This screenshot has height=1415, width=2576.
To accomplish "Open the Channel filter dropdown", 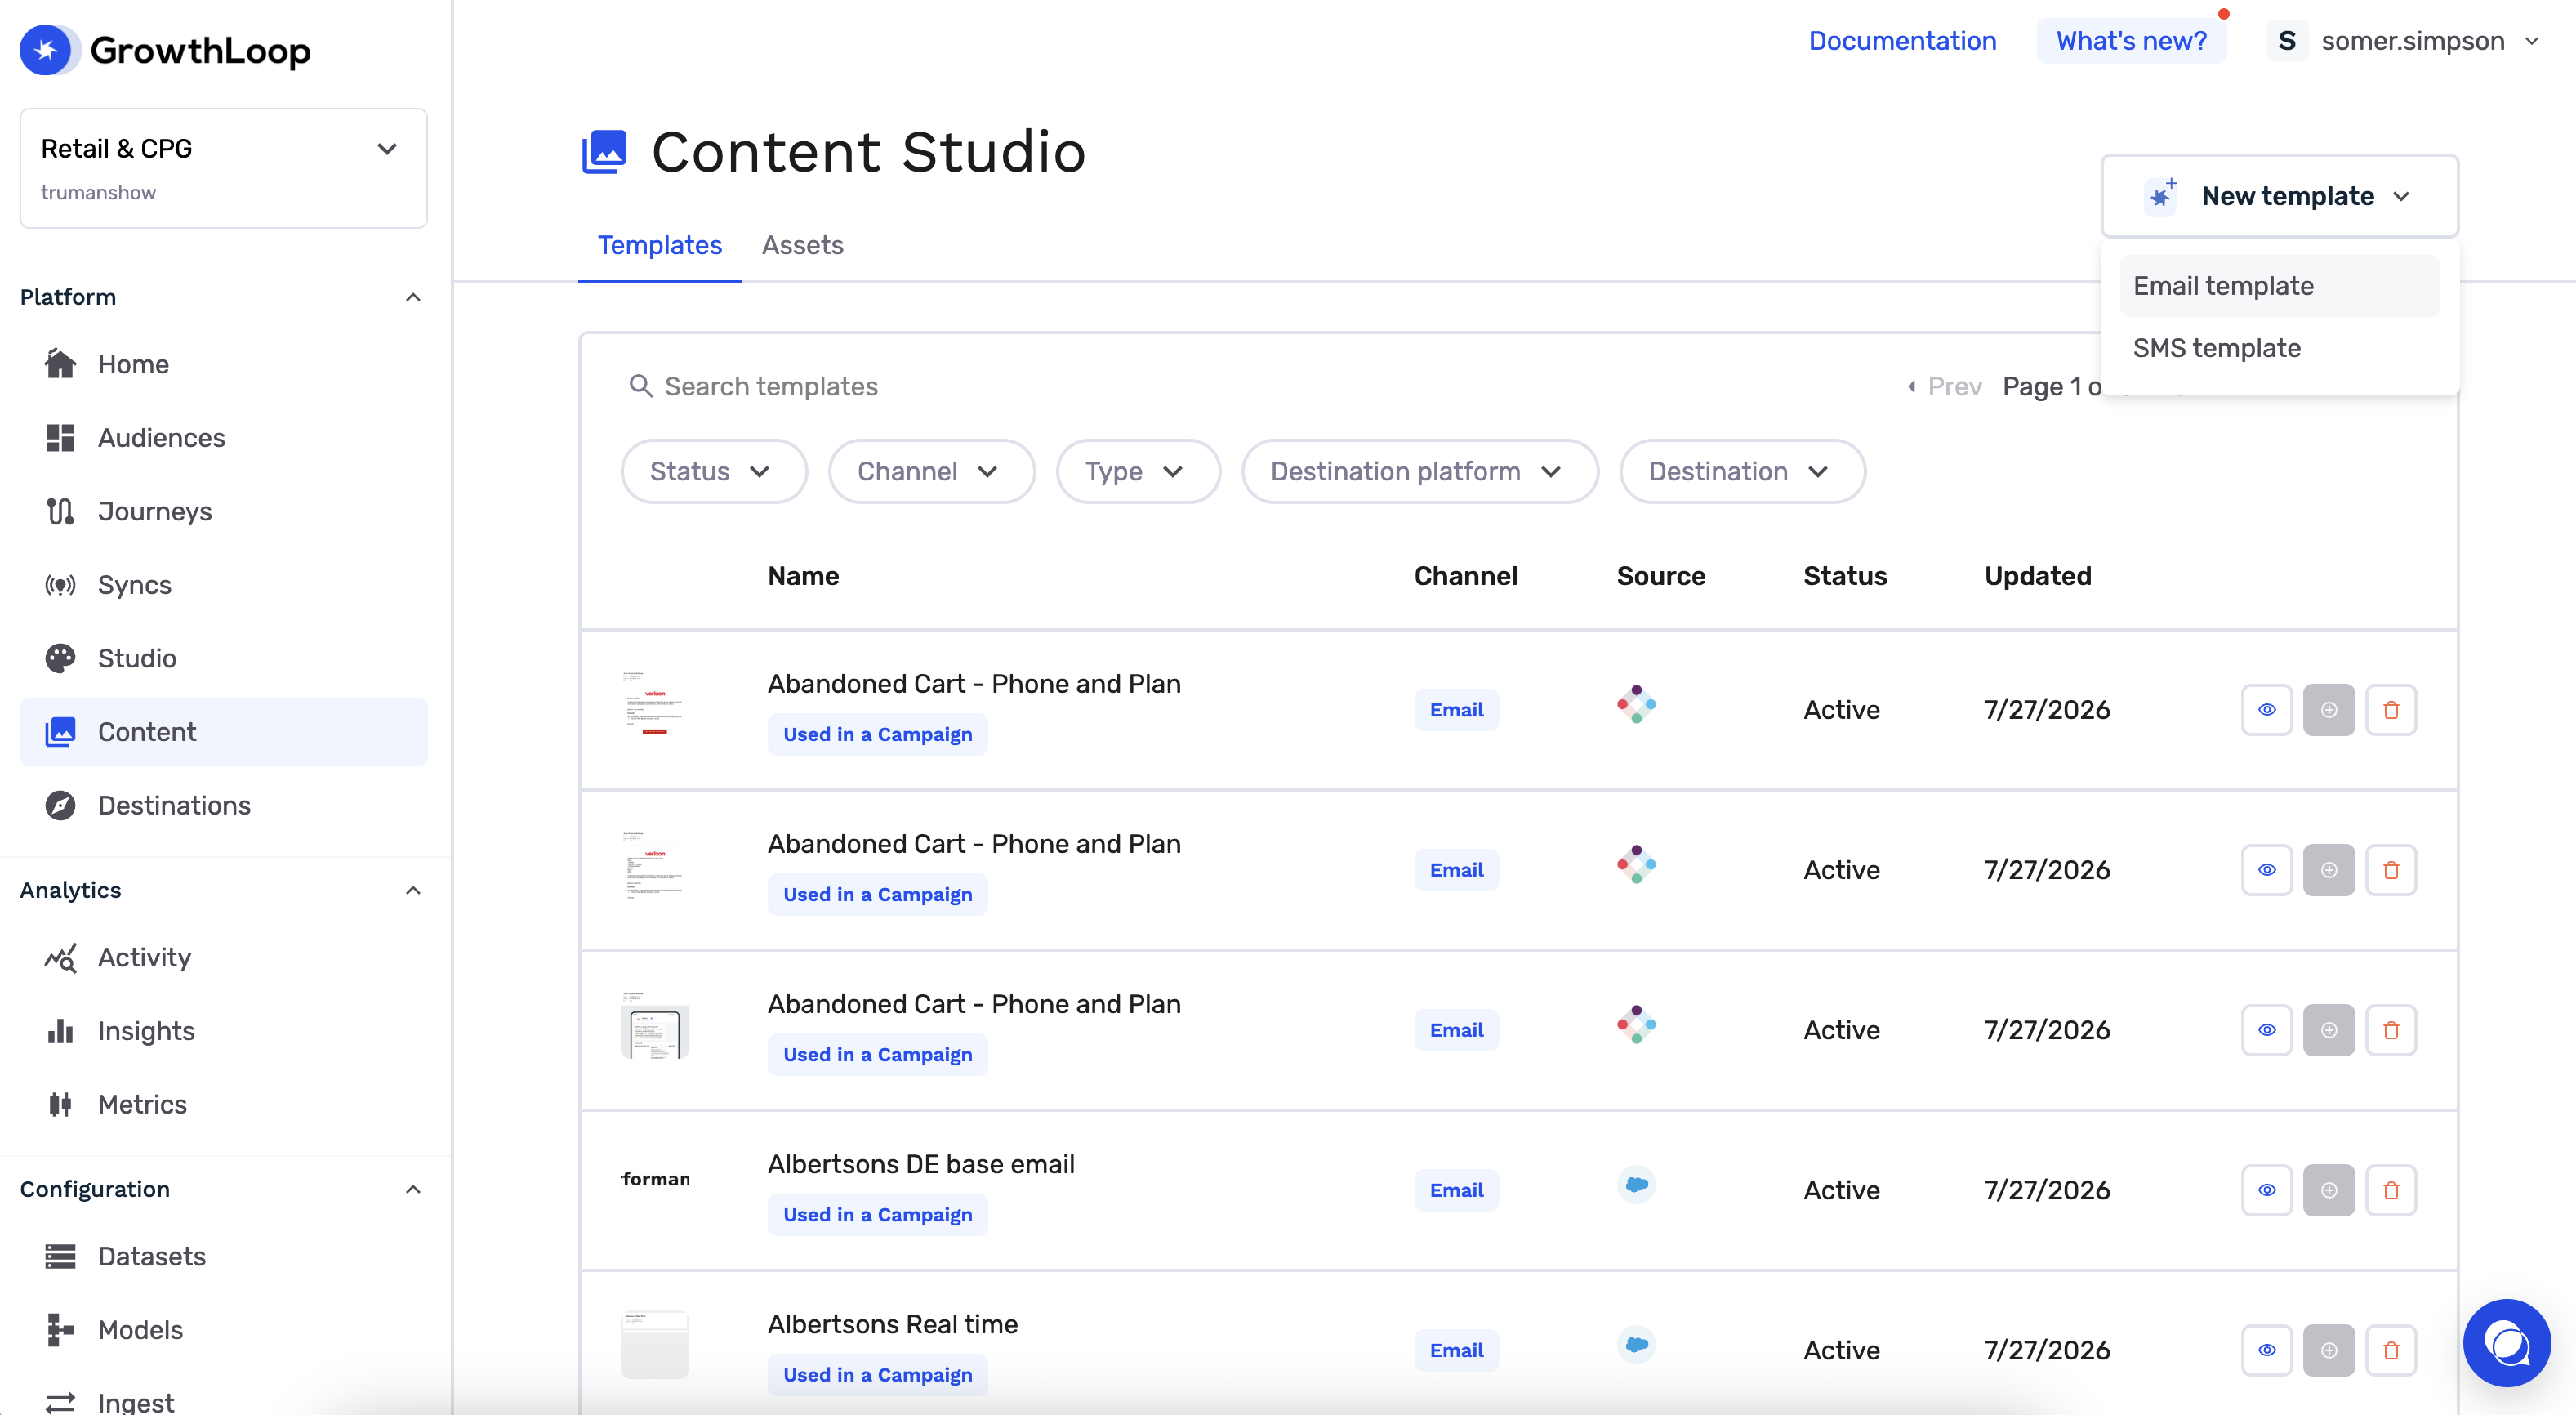I will click(x=930, y=471).
